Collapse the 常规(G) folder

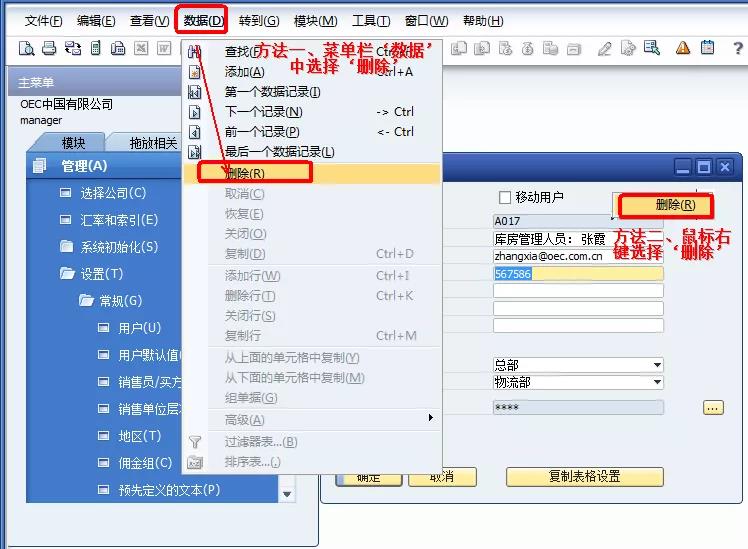pos(86,300)
